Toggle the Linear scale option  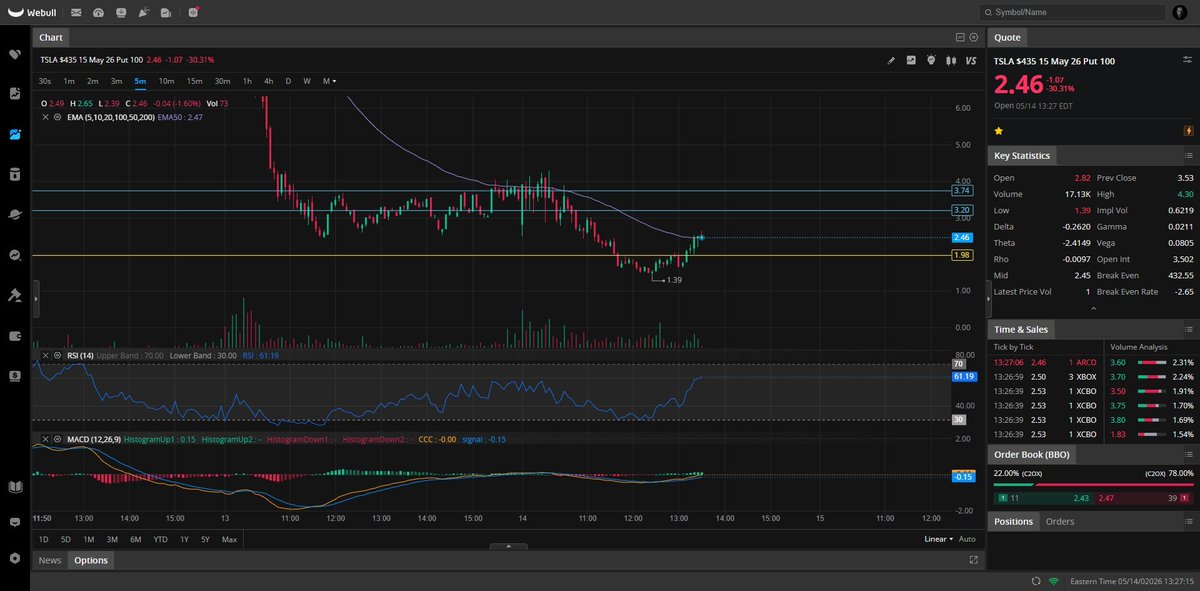click(x=938, y=539)
